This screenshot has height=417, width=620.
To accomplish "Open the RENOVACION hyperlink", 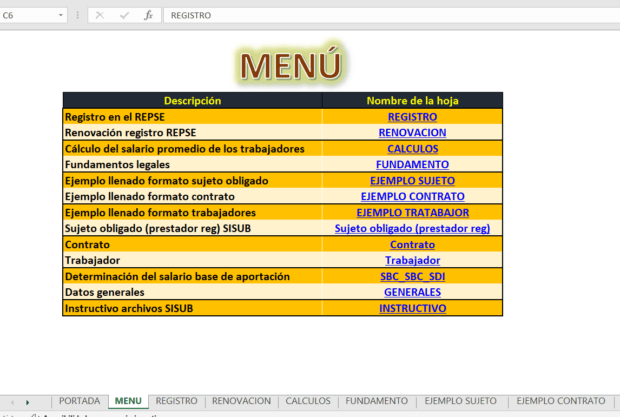I will (412, 133).
